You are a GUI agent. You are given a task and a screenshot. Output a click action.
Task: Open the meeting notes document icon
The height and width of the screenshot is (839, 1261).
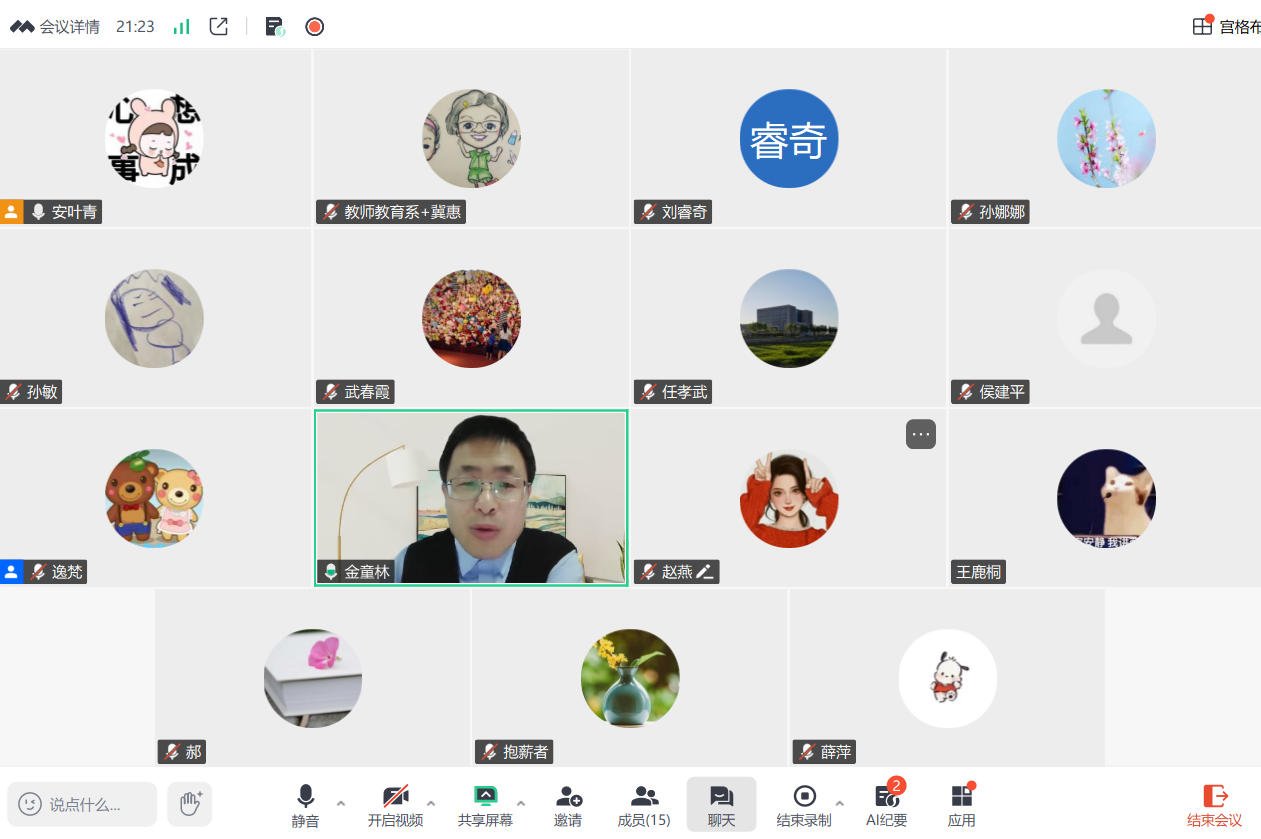274,27
